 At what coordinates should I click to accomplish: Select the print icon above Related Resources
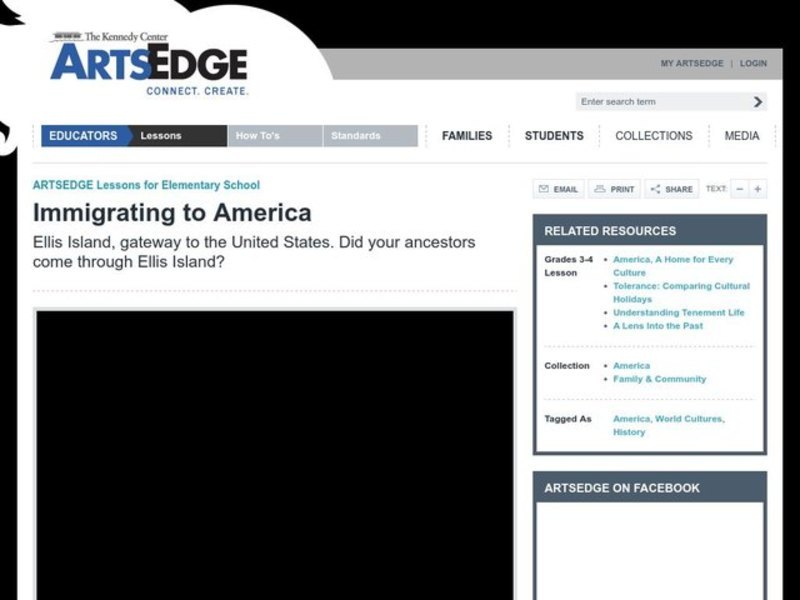601,189
